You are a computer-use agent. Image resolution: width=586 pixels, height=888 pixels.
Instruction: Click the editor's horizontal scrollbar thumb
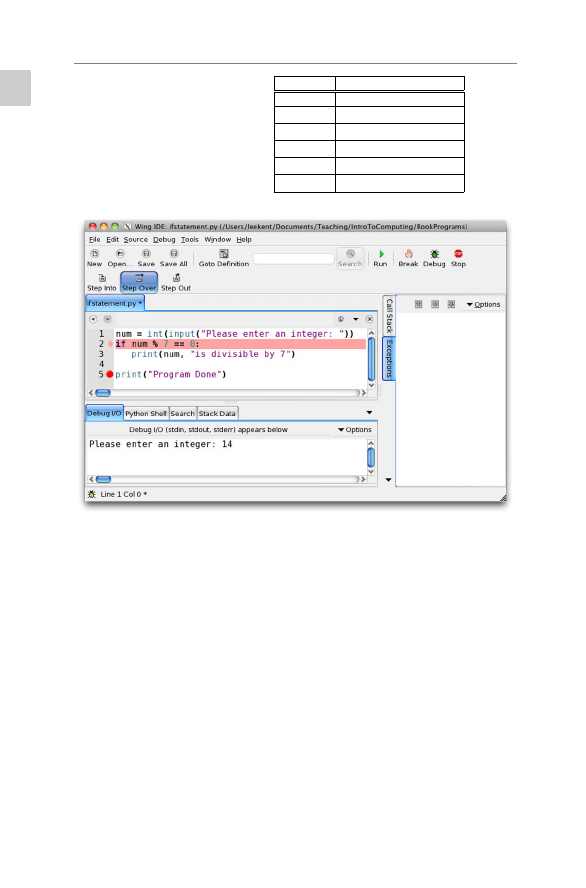pos(103,393)
